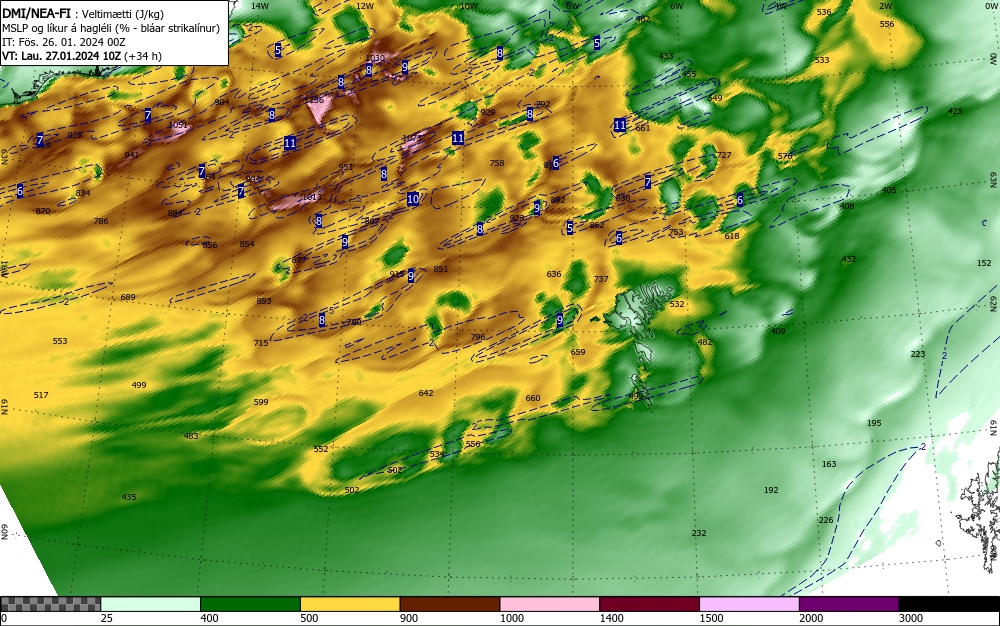Click the map value 618
The height and width of the screenshot is (626, 1000).
(x=732, y=236)
